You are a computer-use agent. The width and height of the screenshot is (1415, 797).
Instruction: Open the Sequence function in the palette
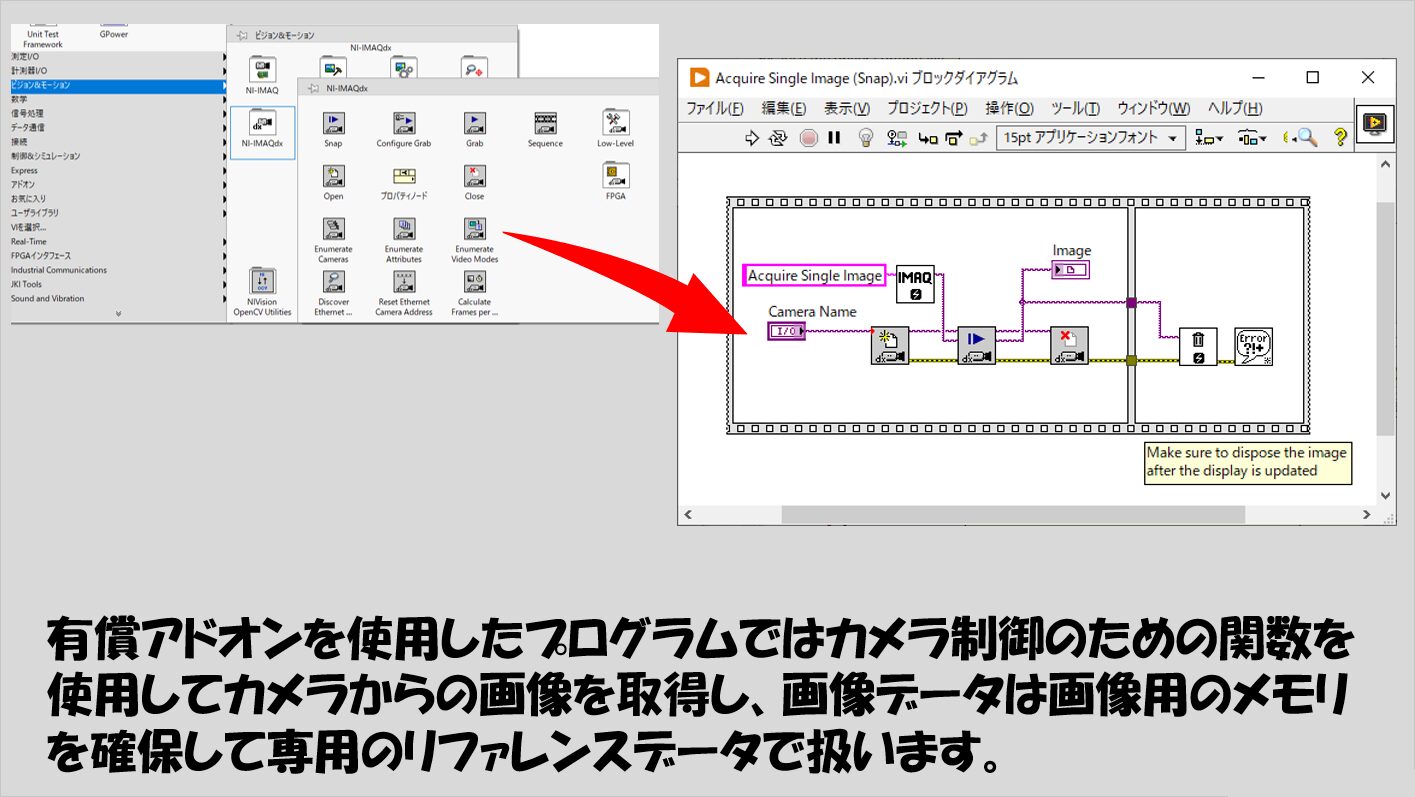coord(545,123)
